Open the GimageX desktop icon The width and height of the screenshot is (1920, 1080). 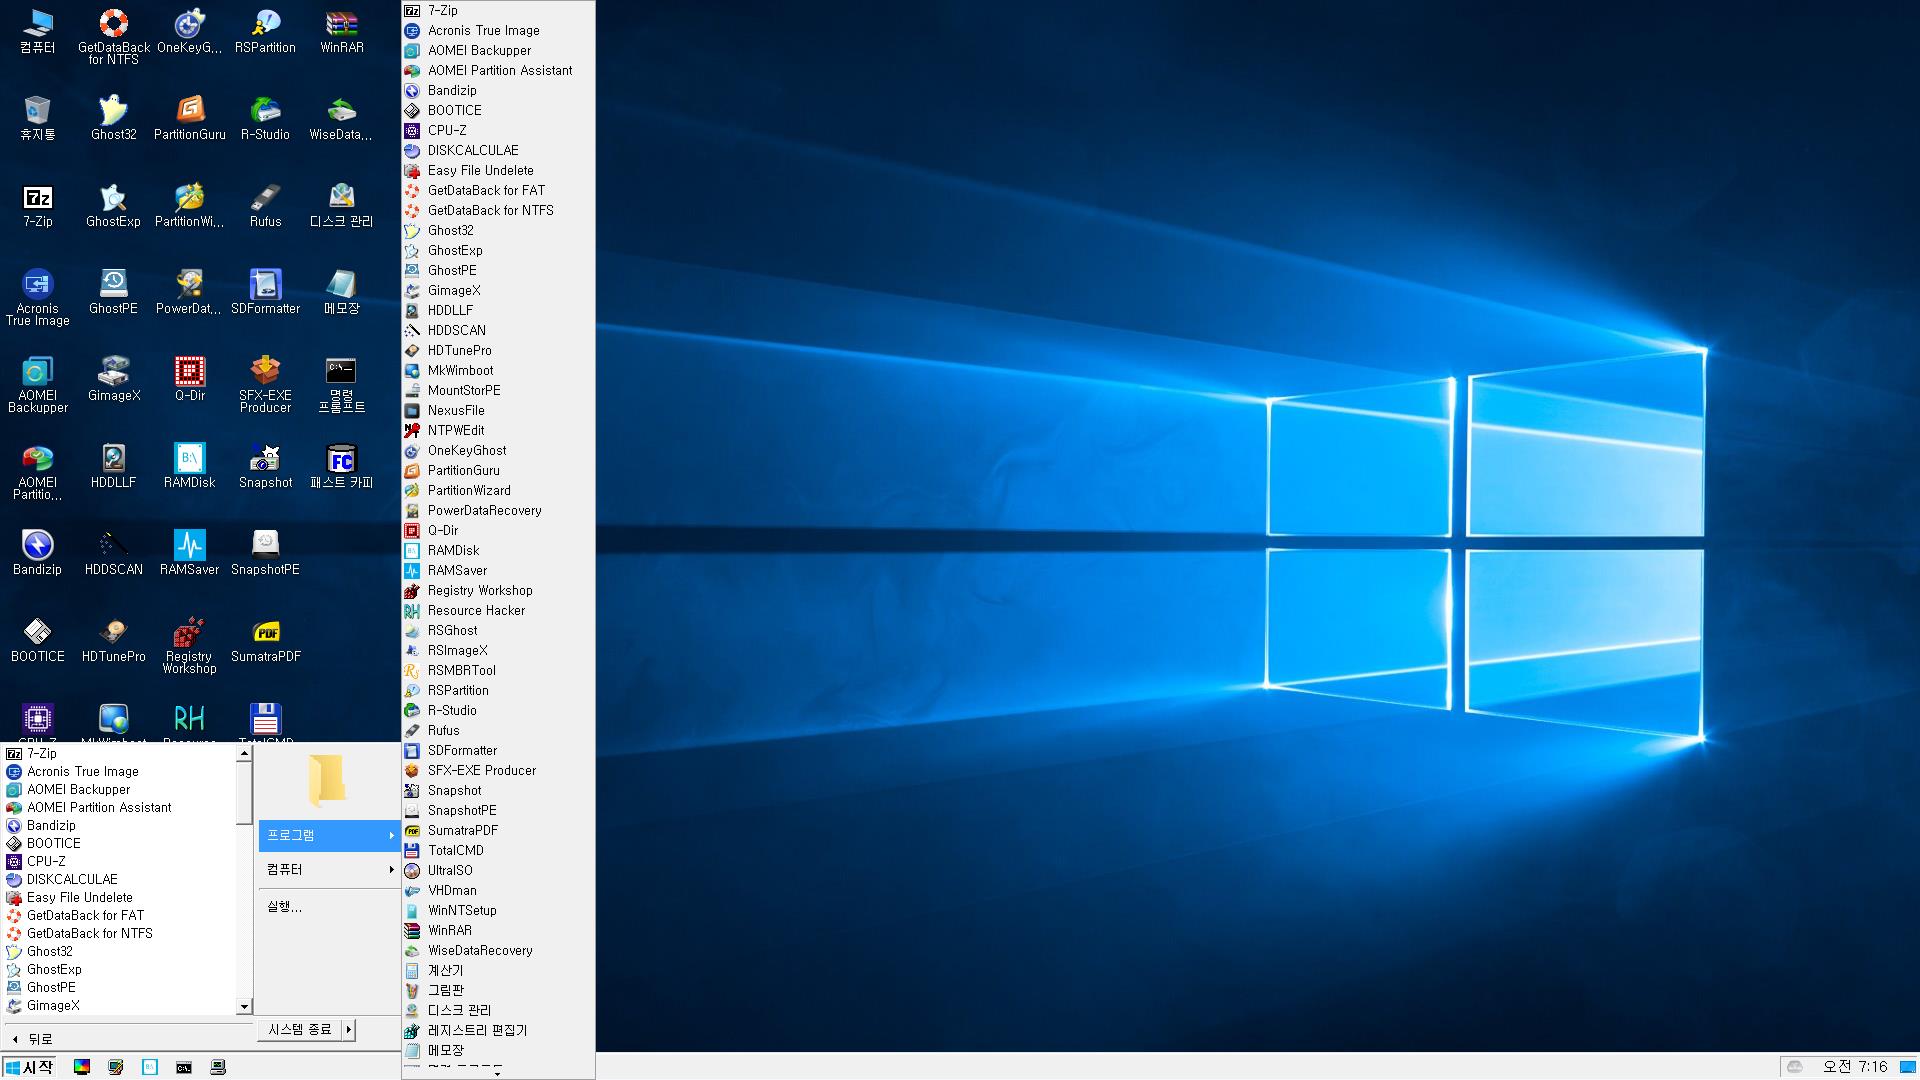tap(114, 378)
